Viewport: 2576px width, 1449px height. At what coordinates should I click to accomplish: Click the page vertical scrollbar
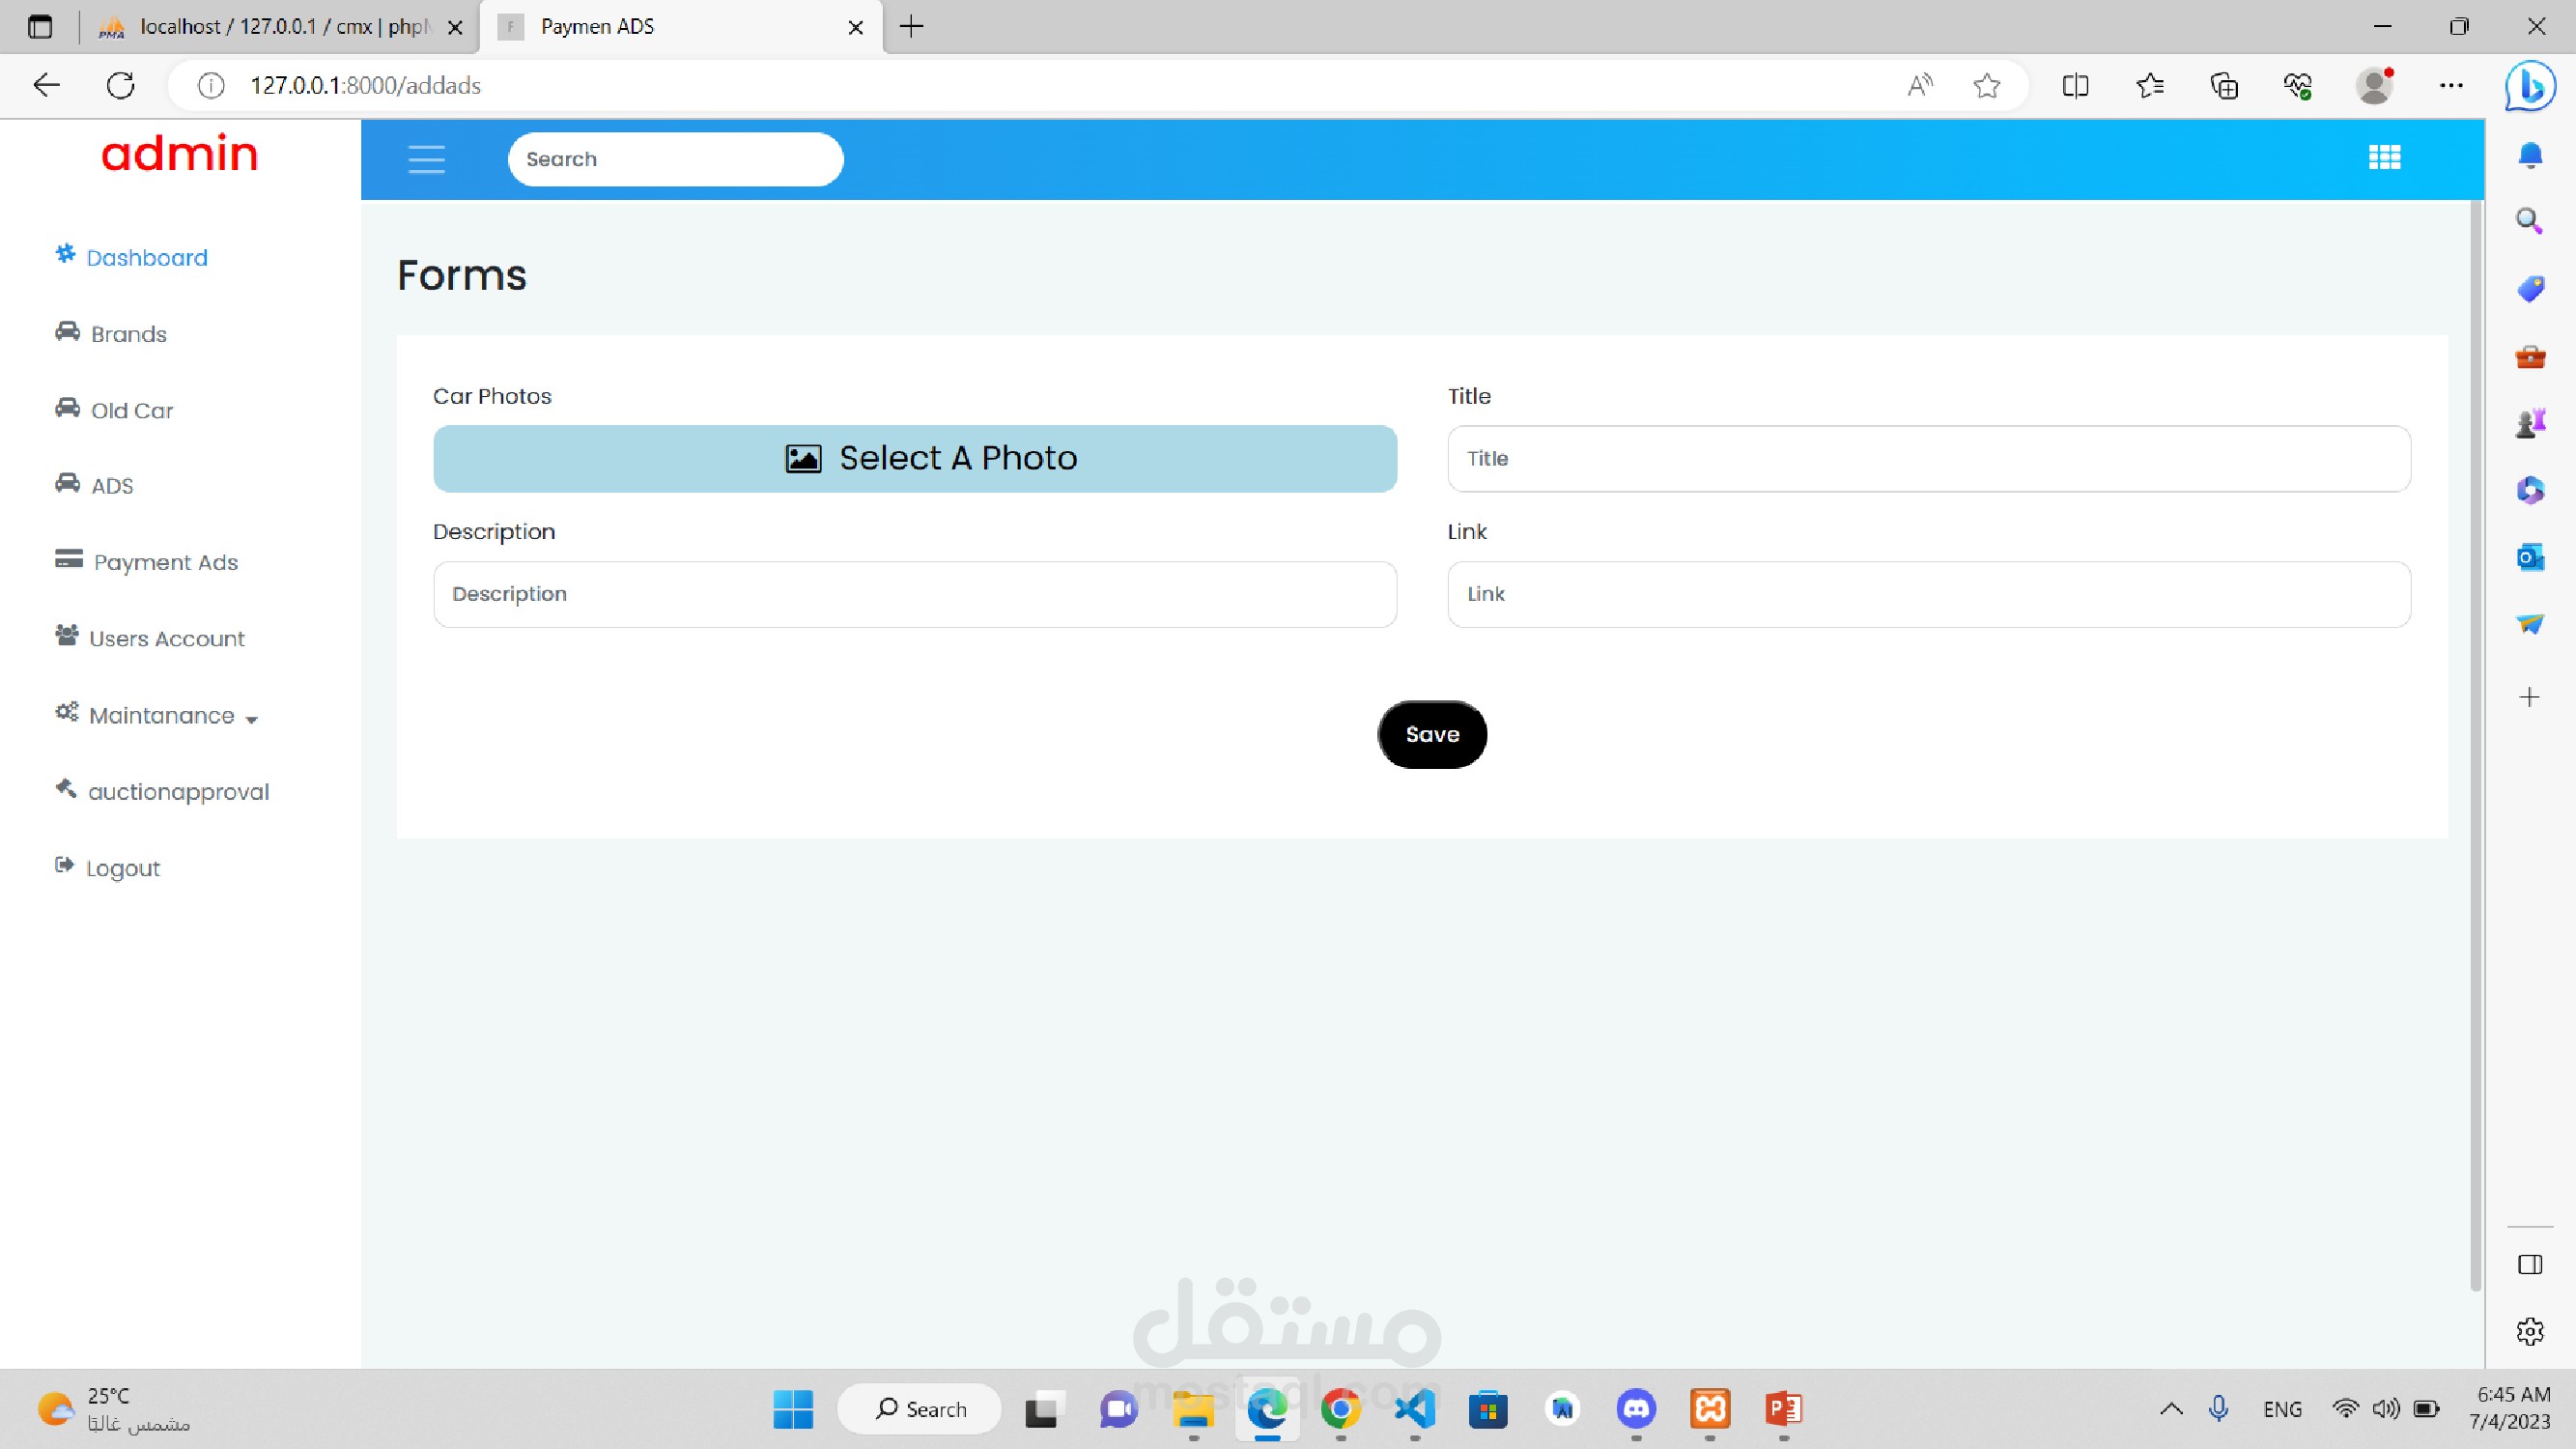tap(2475, 740)
